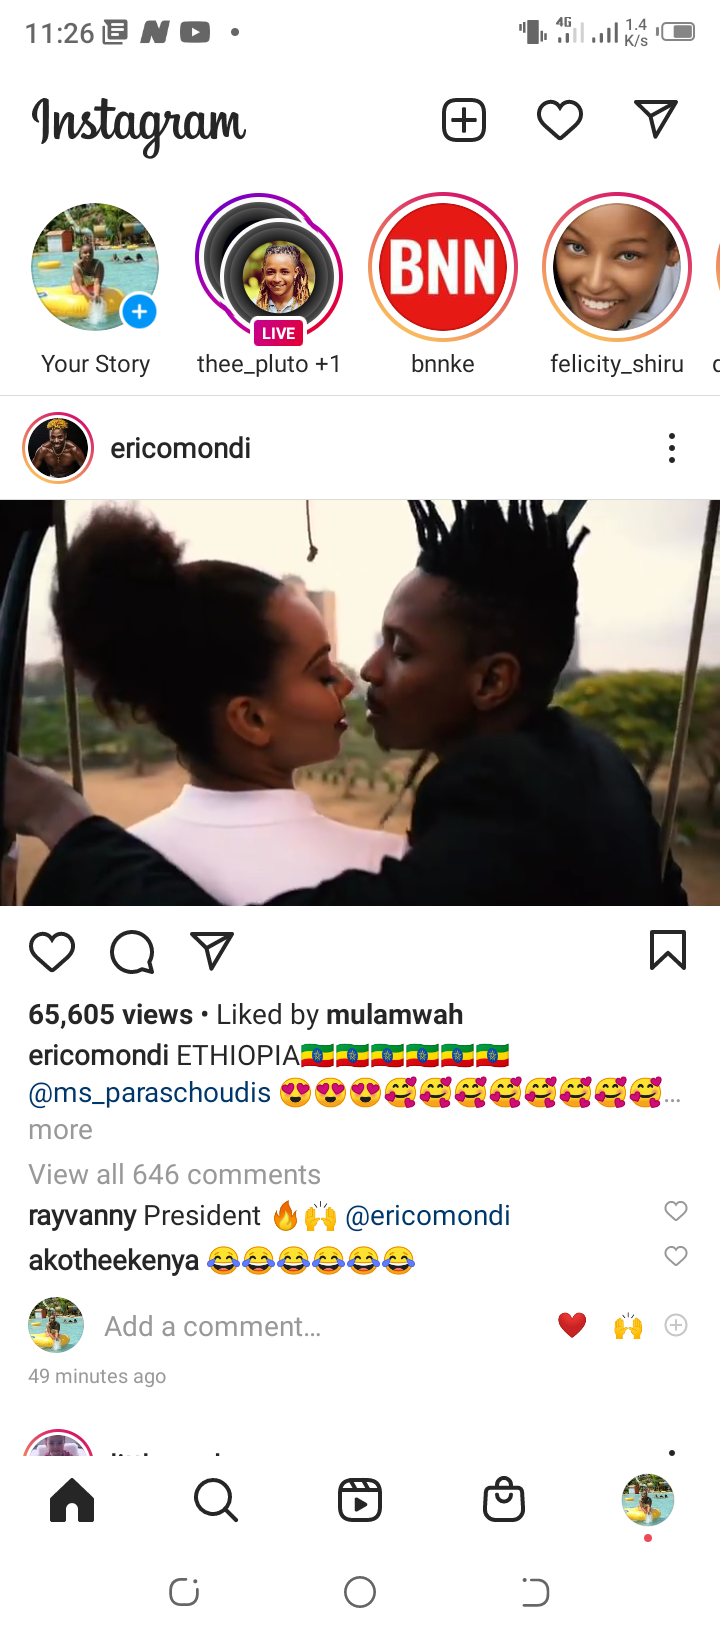Open the Shop bag tab

(x=504, y=1500)
